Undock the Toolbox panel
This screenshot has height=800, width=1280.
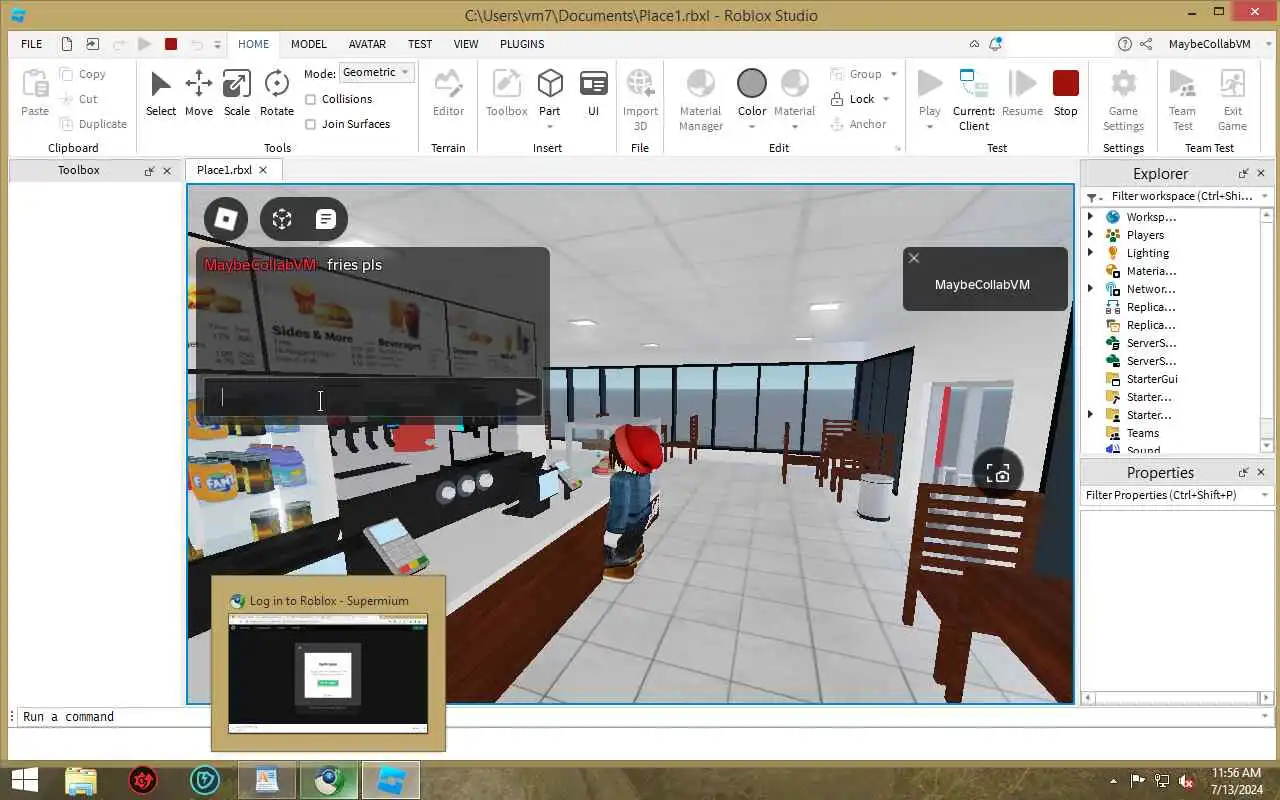(149, 171)
